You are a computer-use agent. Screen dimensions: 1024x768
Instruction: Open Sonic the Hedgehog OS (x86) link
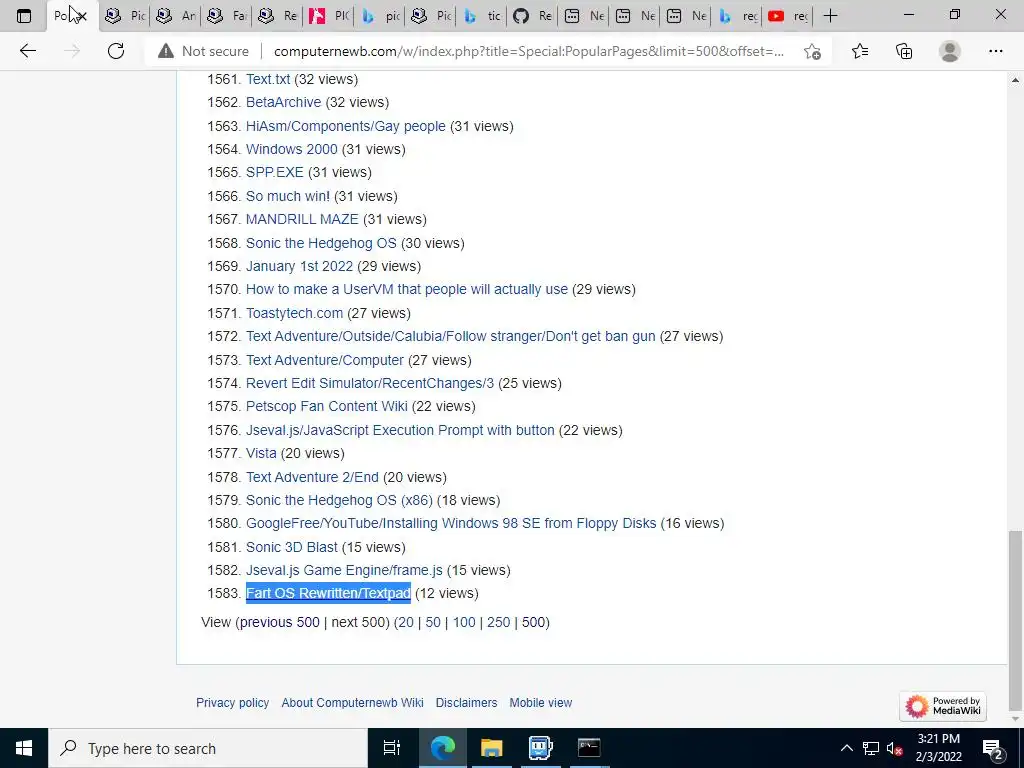tap(339, 500)
